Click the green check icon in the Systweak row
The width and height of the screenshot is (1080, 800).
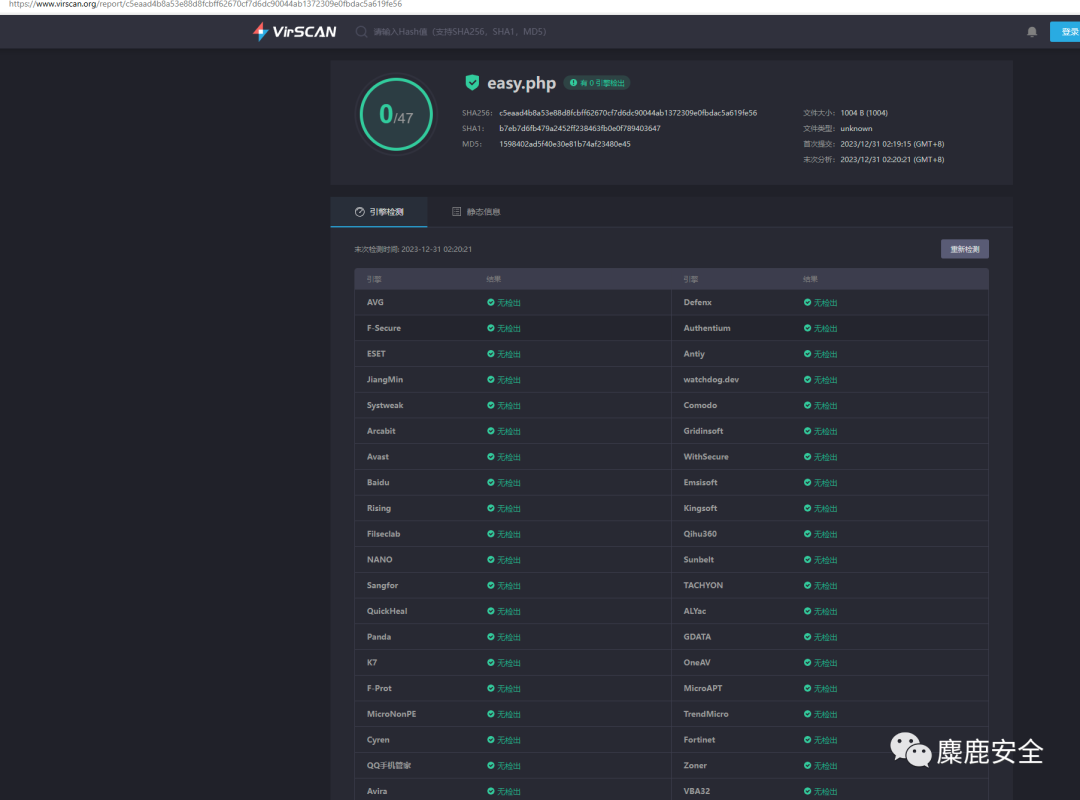tap(490, 405)
